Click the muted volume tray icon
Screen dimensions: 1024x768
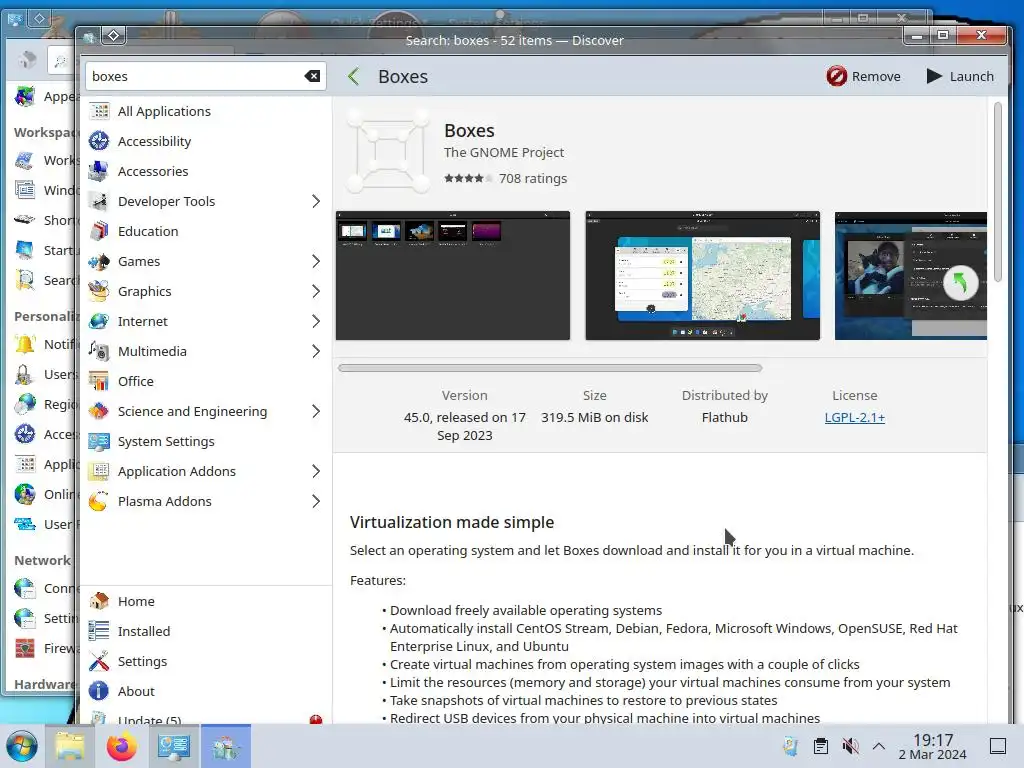[850, 746]
